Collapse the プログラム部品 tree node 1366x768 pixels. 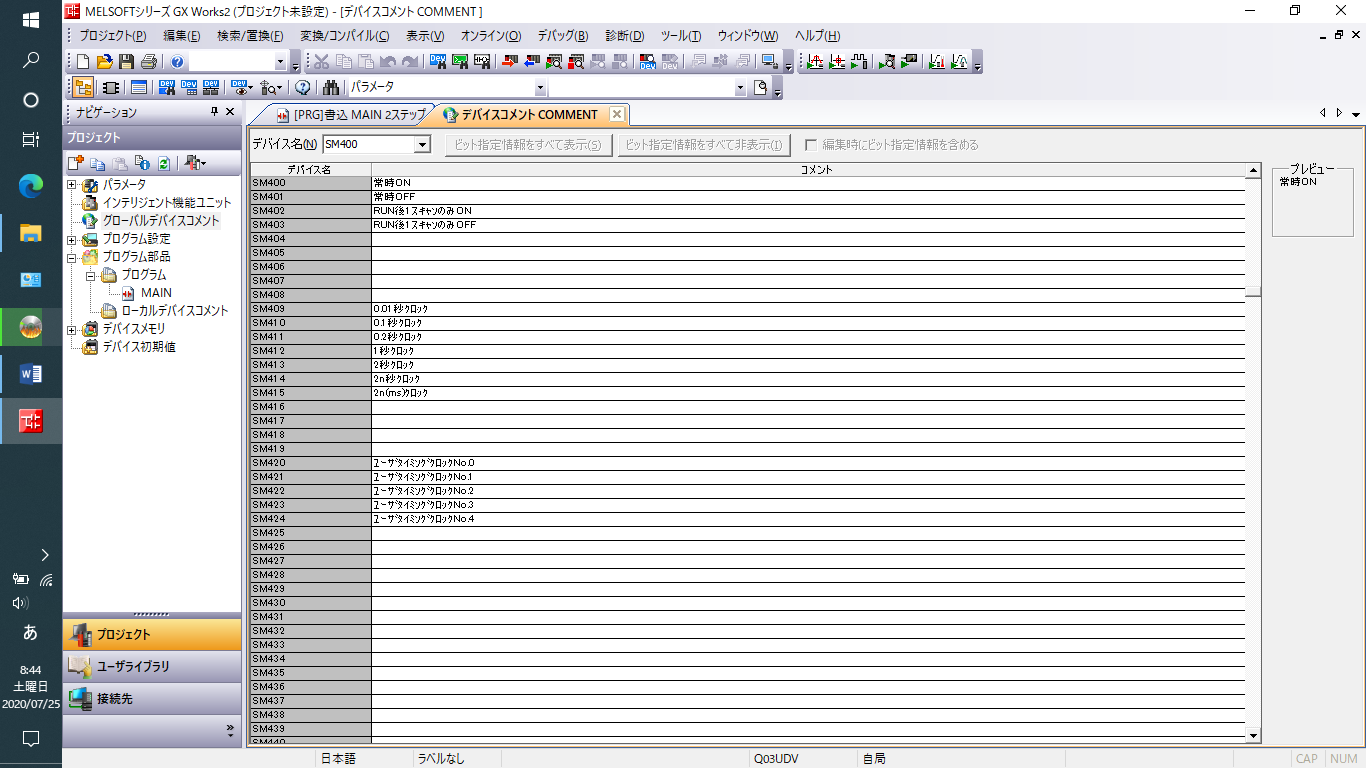(x=71, y=257)
